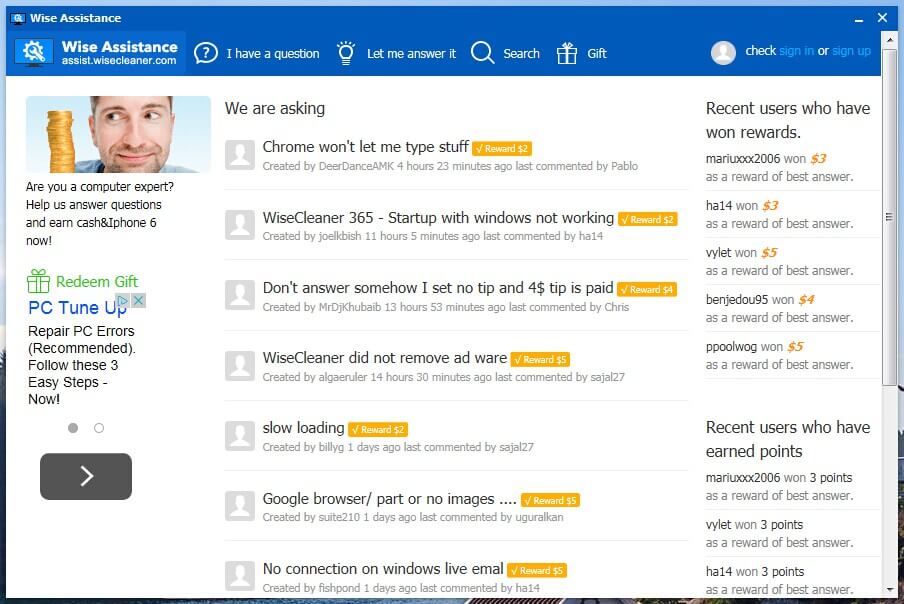Image resolution: width=904 pixels, height=604 pixels.
Task: Click Reward $4 badge on tip question
Action: pyautogui.click(x=647, y=289)
